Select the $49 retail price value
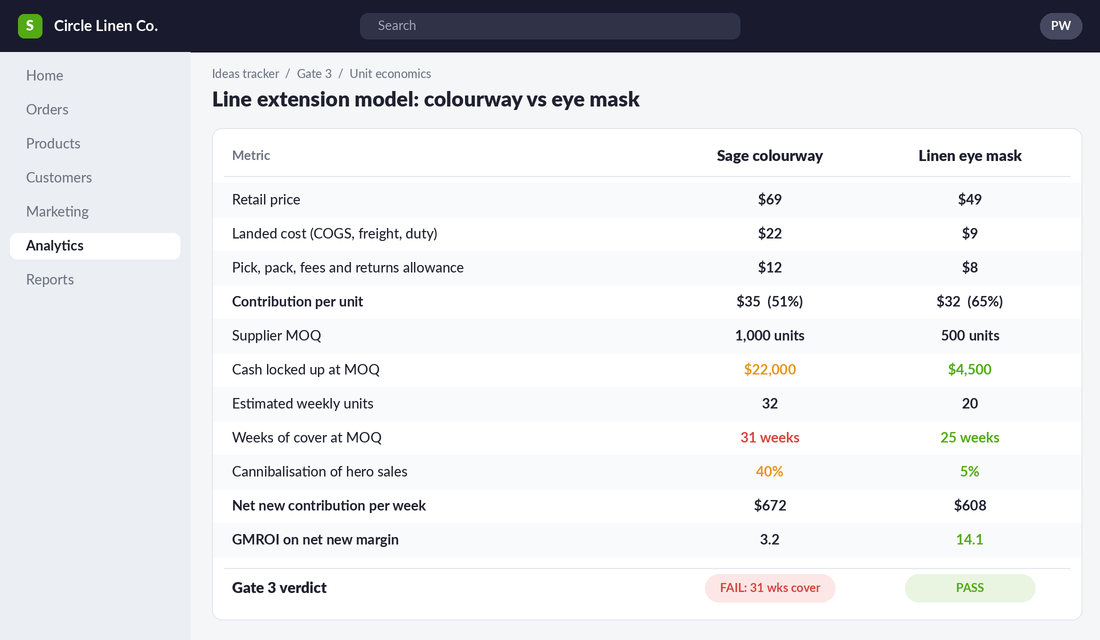The height and width of the screenshot is (640, 1100). (970, 199)
